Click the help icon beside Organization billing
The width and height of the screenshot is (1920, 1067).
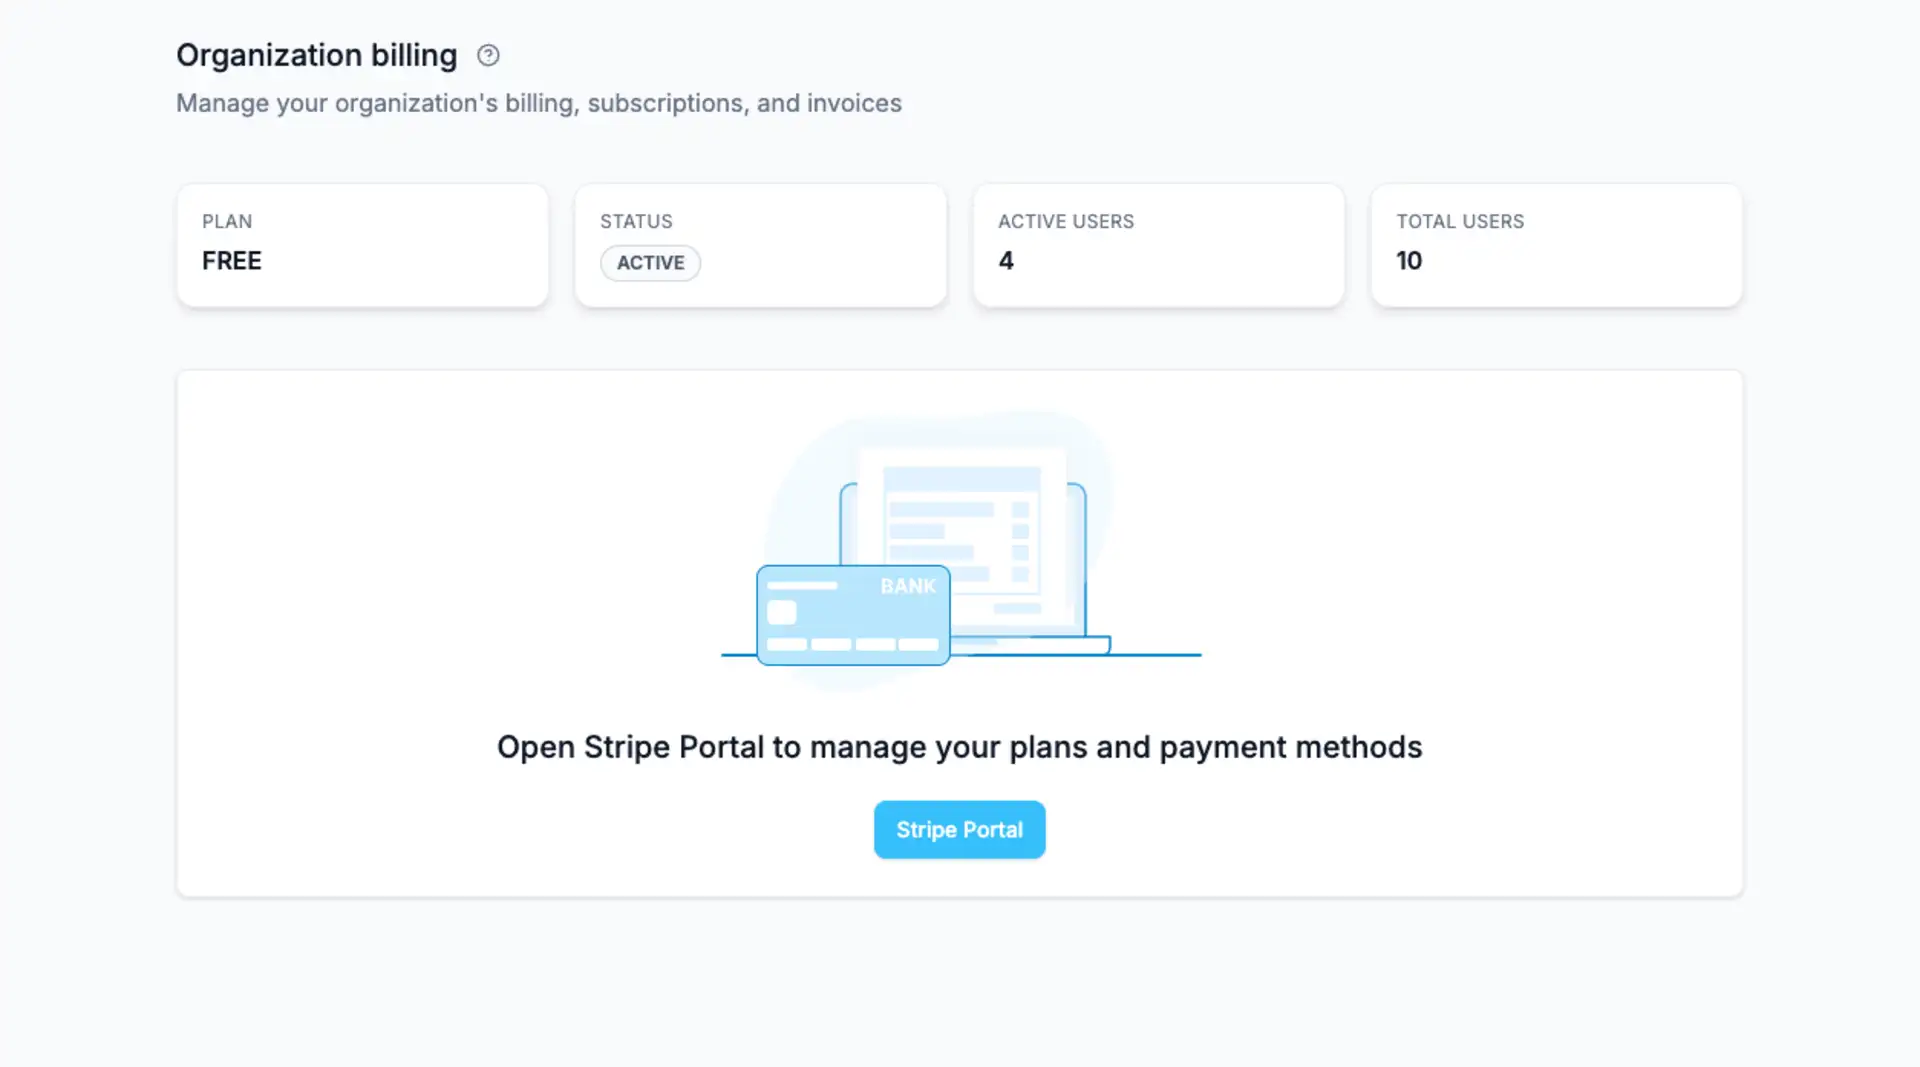(x=488, y=55)
